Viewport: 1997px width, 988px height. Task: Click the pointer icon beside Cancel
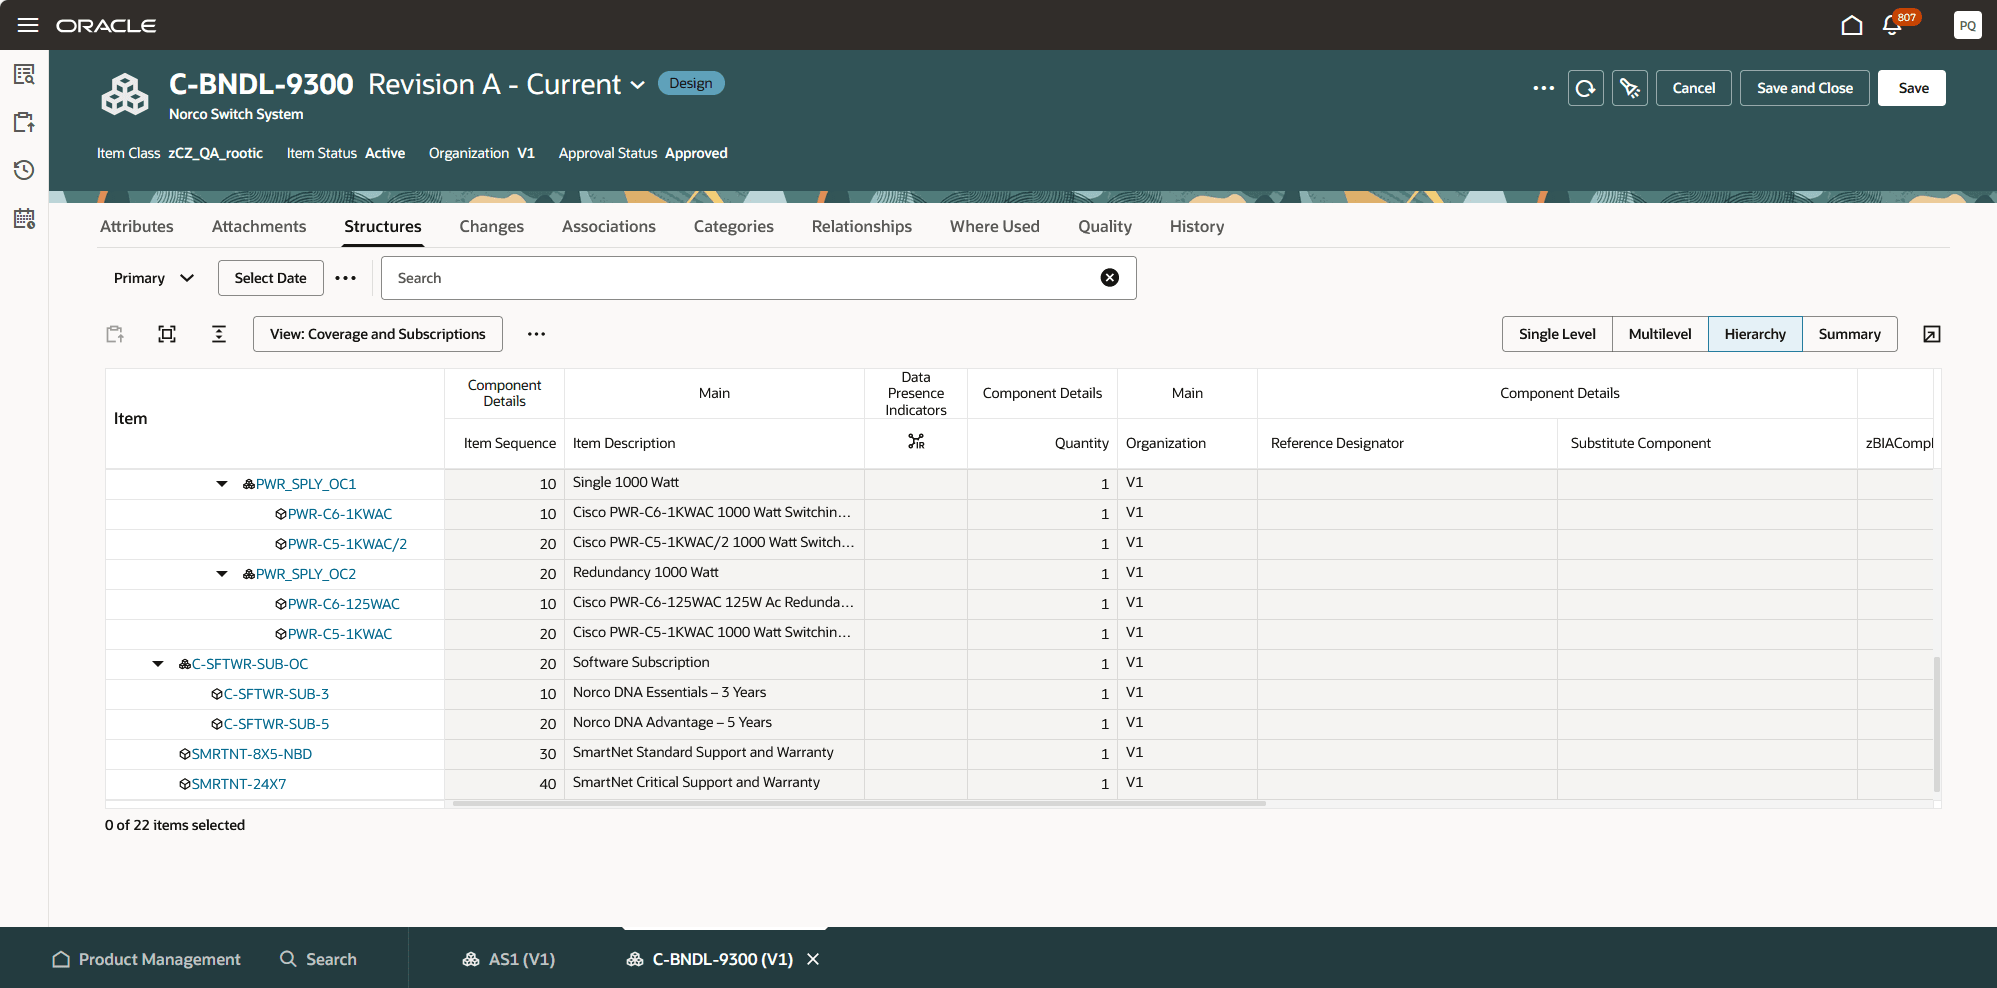tap(1630, 88)
